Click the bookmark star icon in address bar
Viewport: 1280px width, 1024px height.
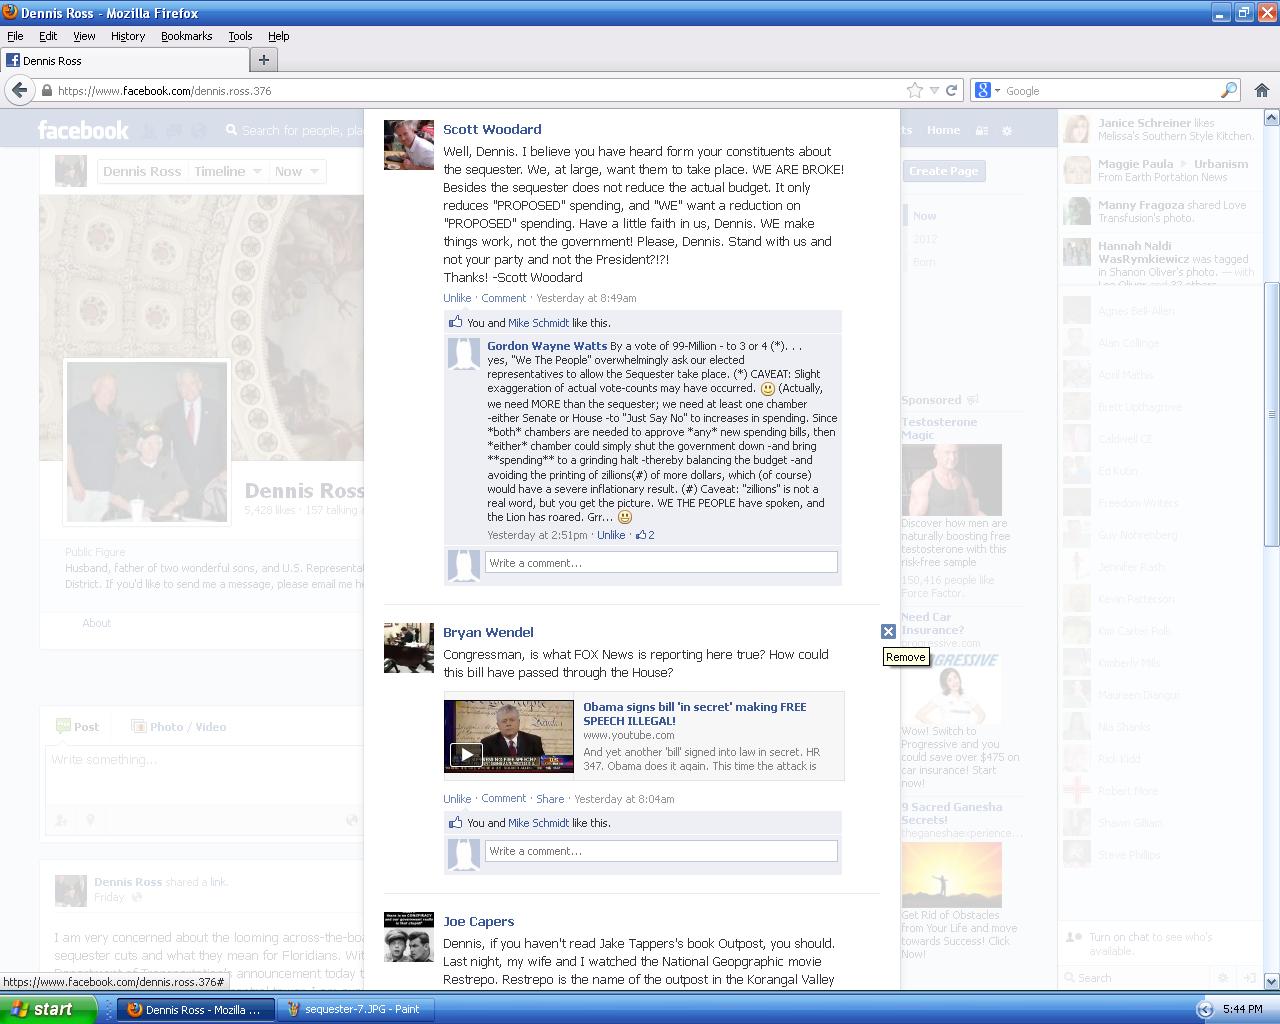click(x=914, y=90)
